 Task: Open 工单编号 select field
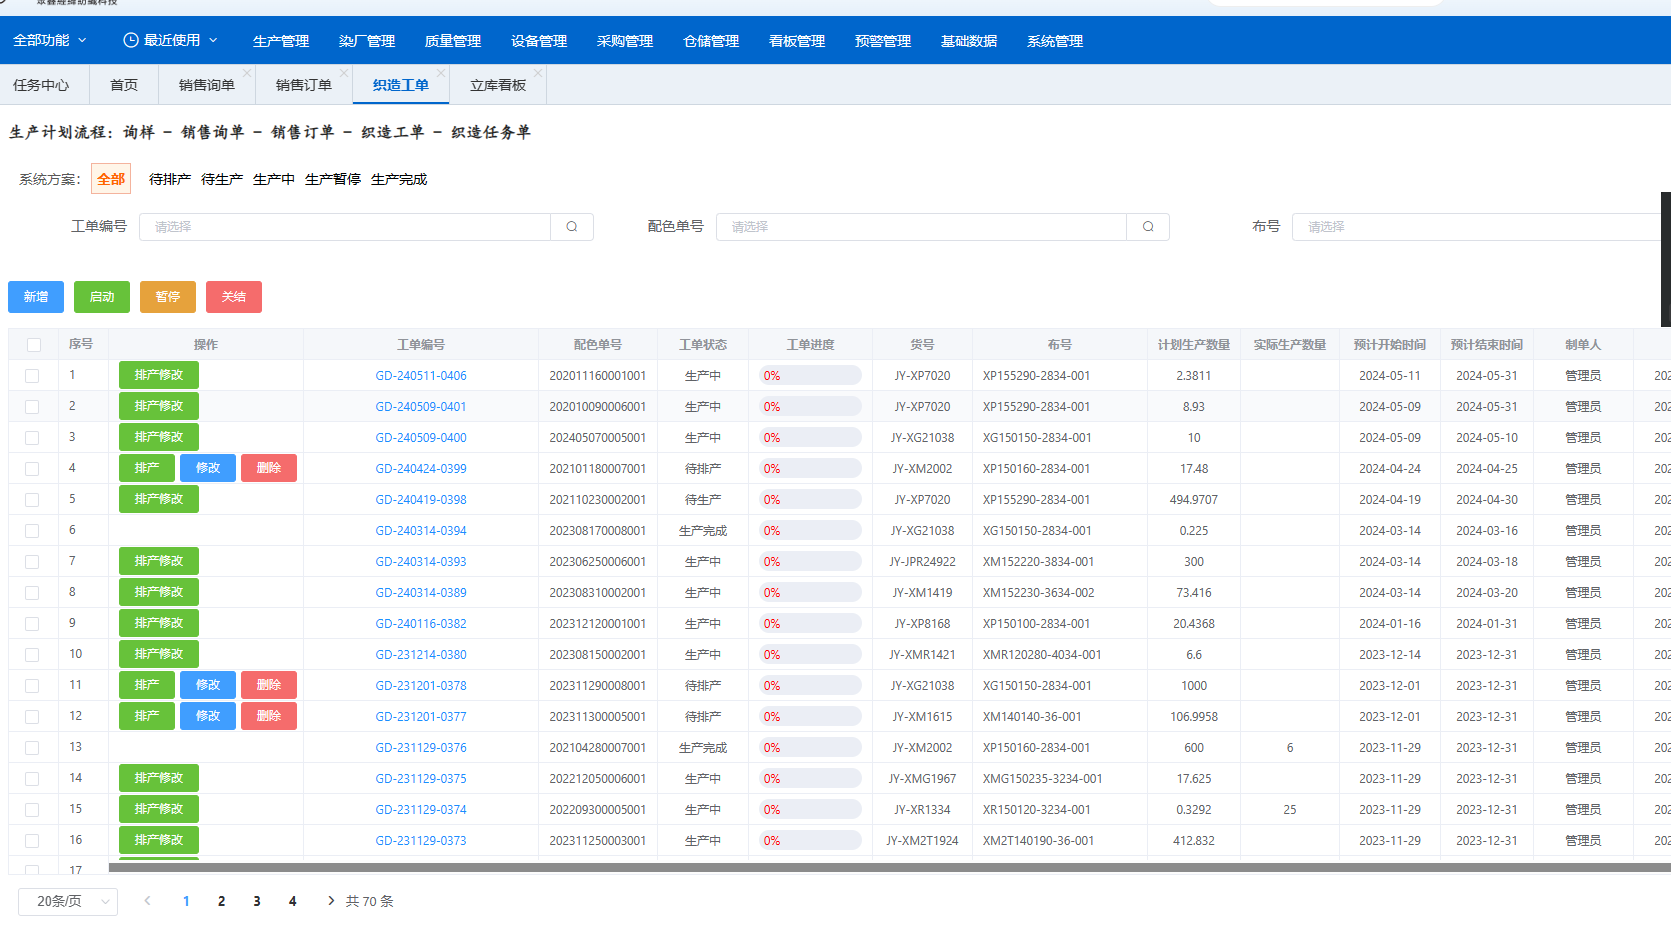(x=345, y=227)
